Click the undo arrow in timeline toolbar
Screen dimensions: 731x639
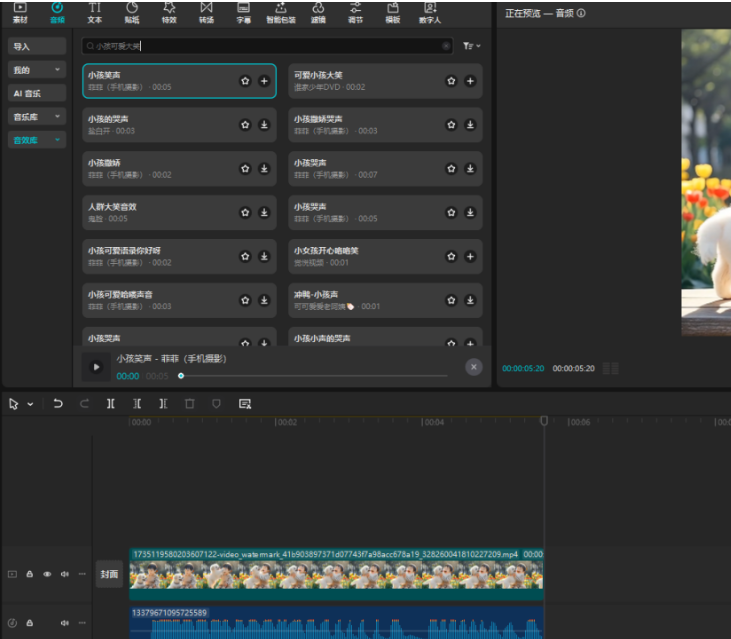coord(58,404)
